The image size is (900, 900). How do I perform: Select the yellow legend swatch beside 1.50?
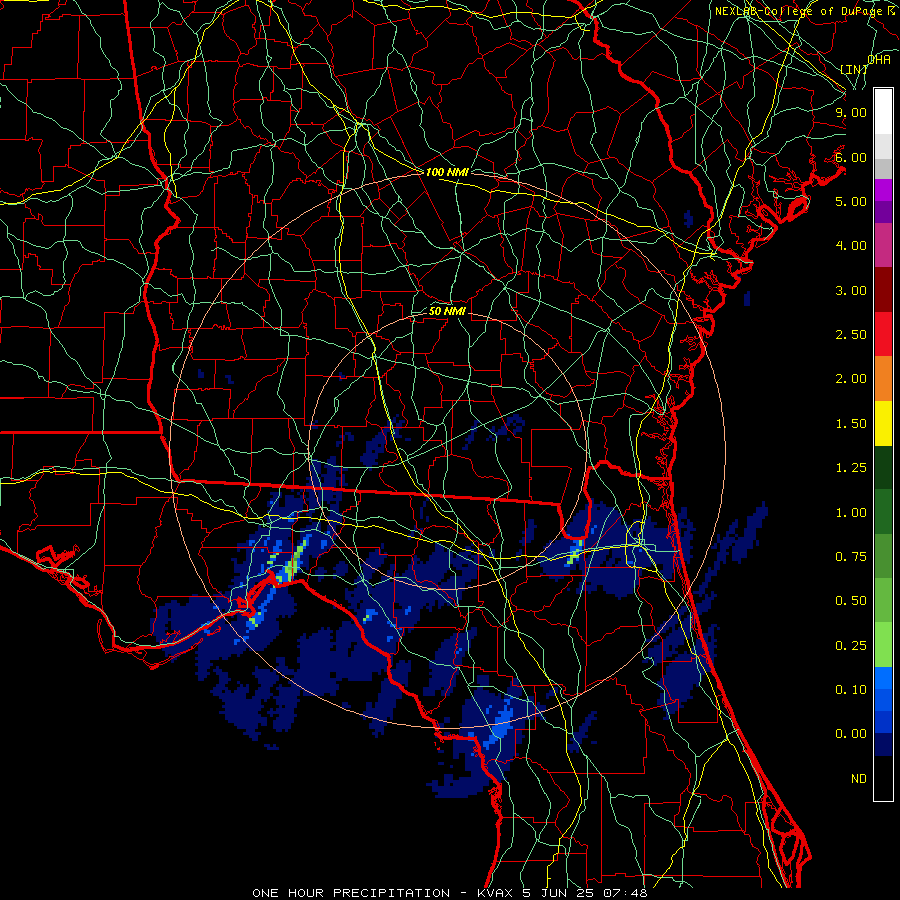point(883,423)
